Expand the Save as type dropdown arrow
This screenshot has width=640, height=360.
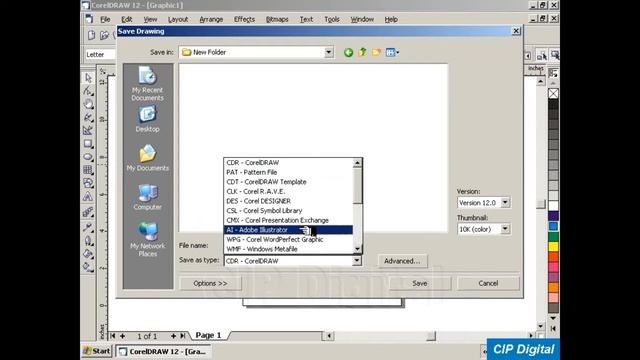(x=357, y=261)
